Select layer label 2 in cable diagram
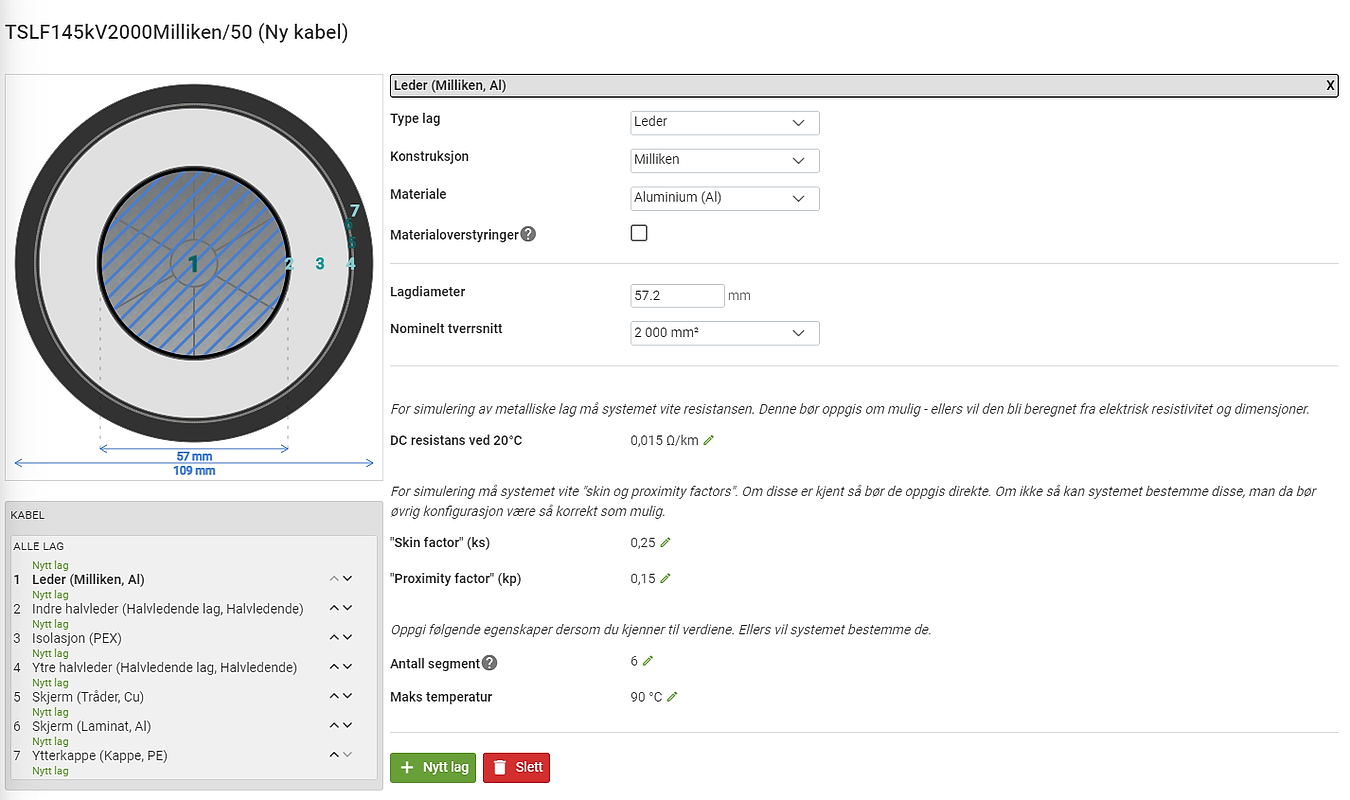 [288, 264]
